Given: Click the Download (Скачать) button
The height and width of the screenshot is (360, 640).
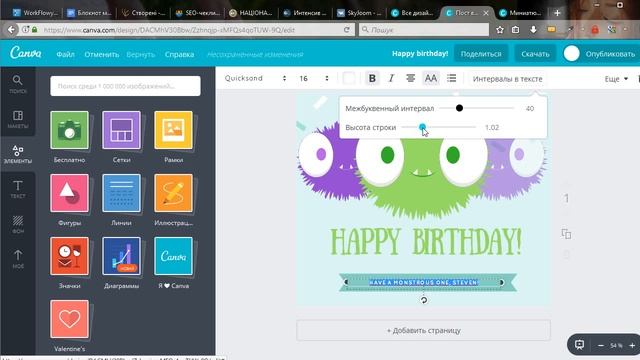Looking at the screenshot, I should tap(535, 54).
